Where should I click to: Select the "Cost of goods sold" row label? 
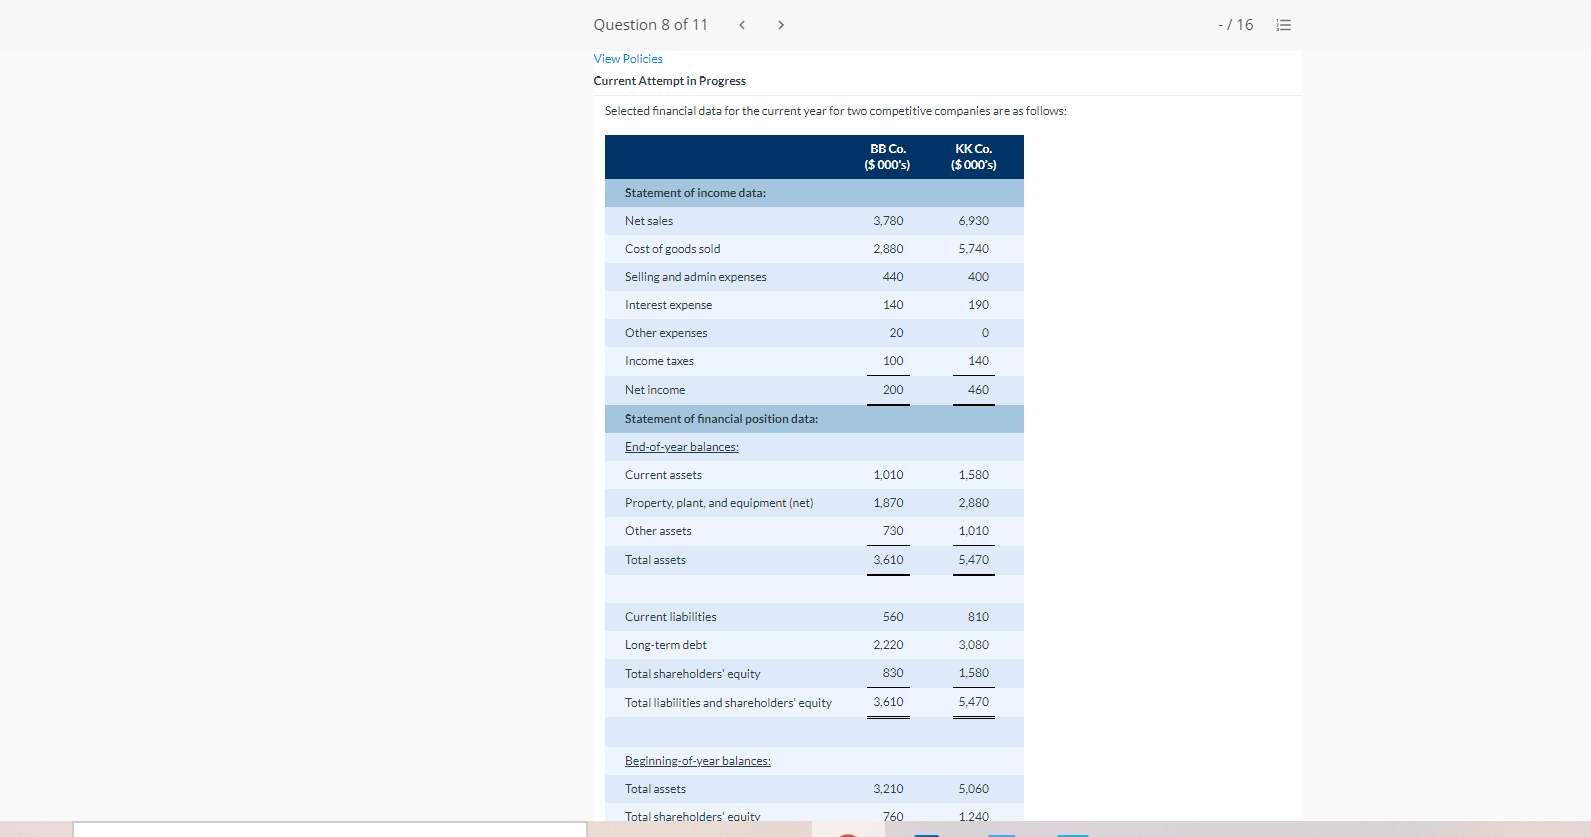tap(673, 249)
